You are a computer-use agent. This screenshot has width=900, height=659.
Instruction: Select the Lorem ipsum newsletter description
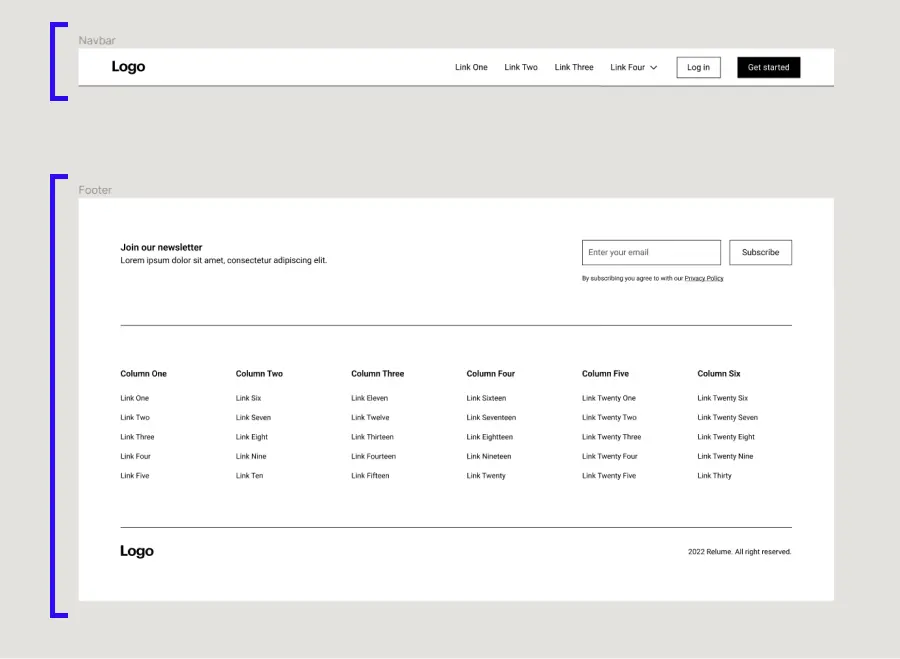(224, 261)
